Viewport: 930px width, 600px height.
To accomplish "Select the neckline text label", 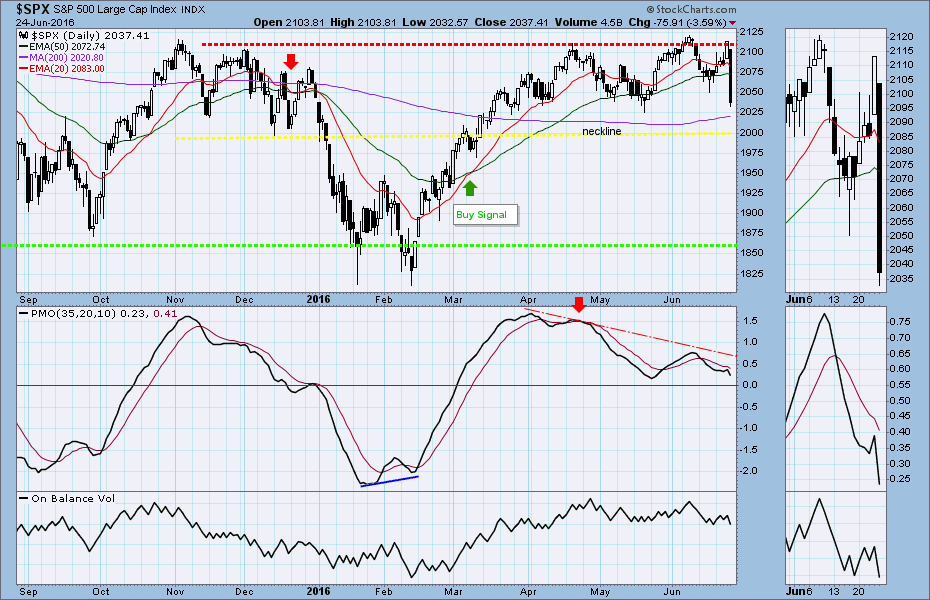I will tap(602, 131).
